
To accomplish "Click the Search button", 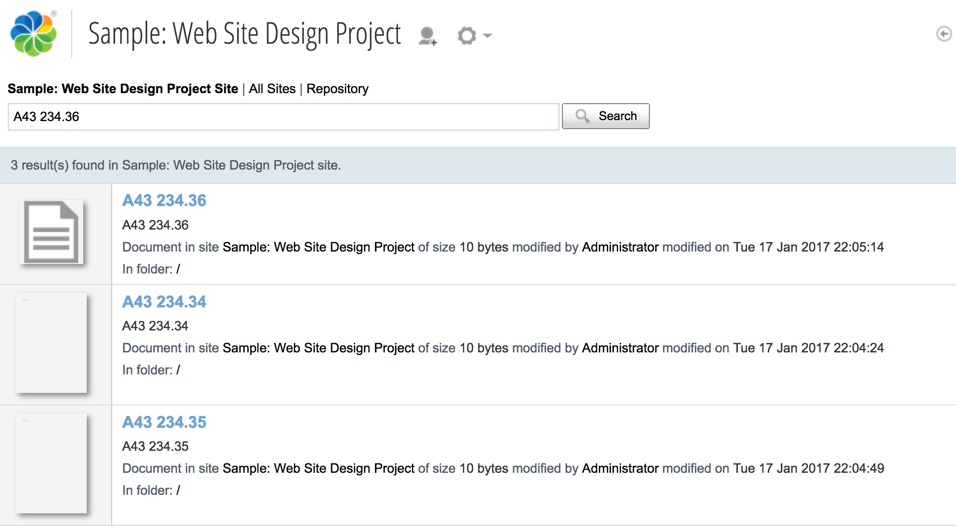I will (606, 117).
